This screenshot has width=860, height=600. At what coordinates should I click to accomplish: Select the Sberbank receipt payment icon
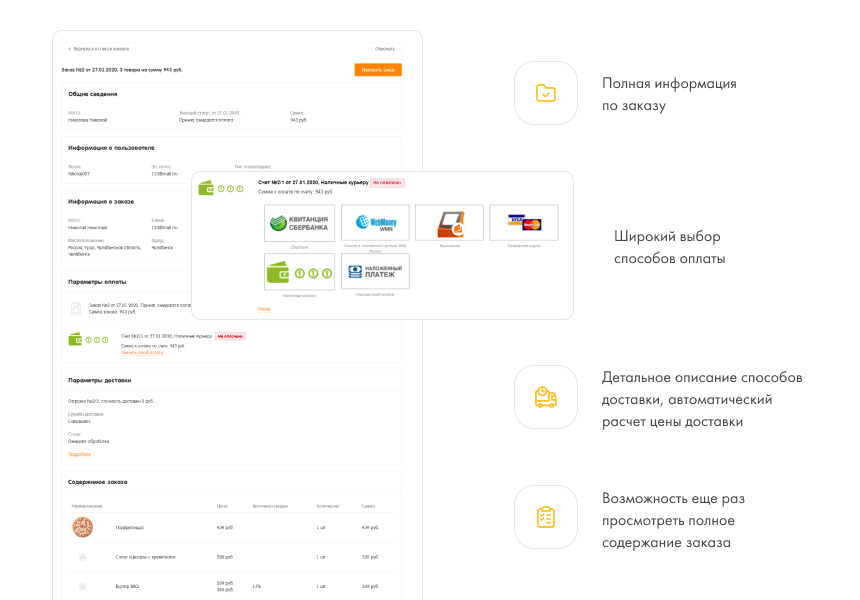click(x=301, y=221)
